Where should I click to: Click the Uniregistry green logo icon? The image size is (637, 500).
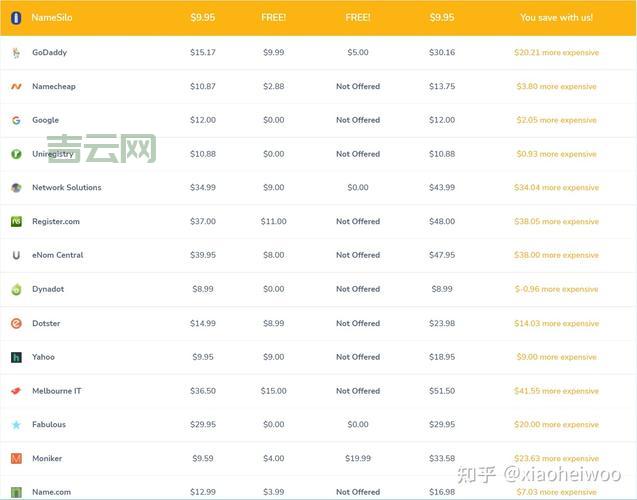tap(16, 154)
